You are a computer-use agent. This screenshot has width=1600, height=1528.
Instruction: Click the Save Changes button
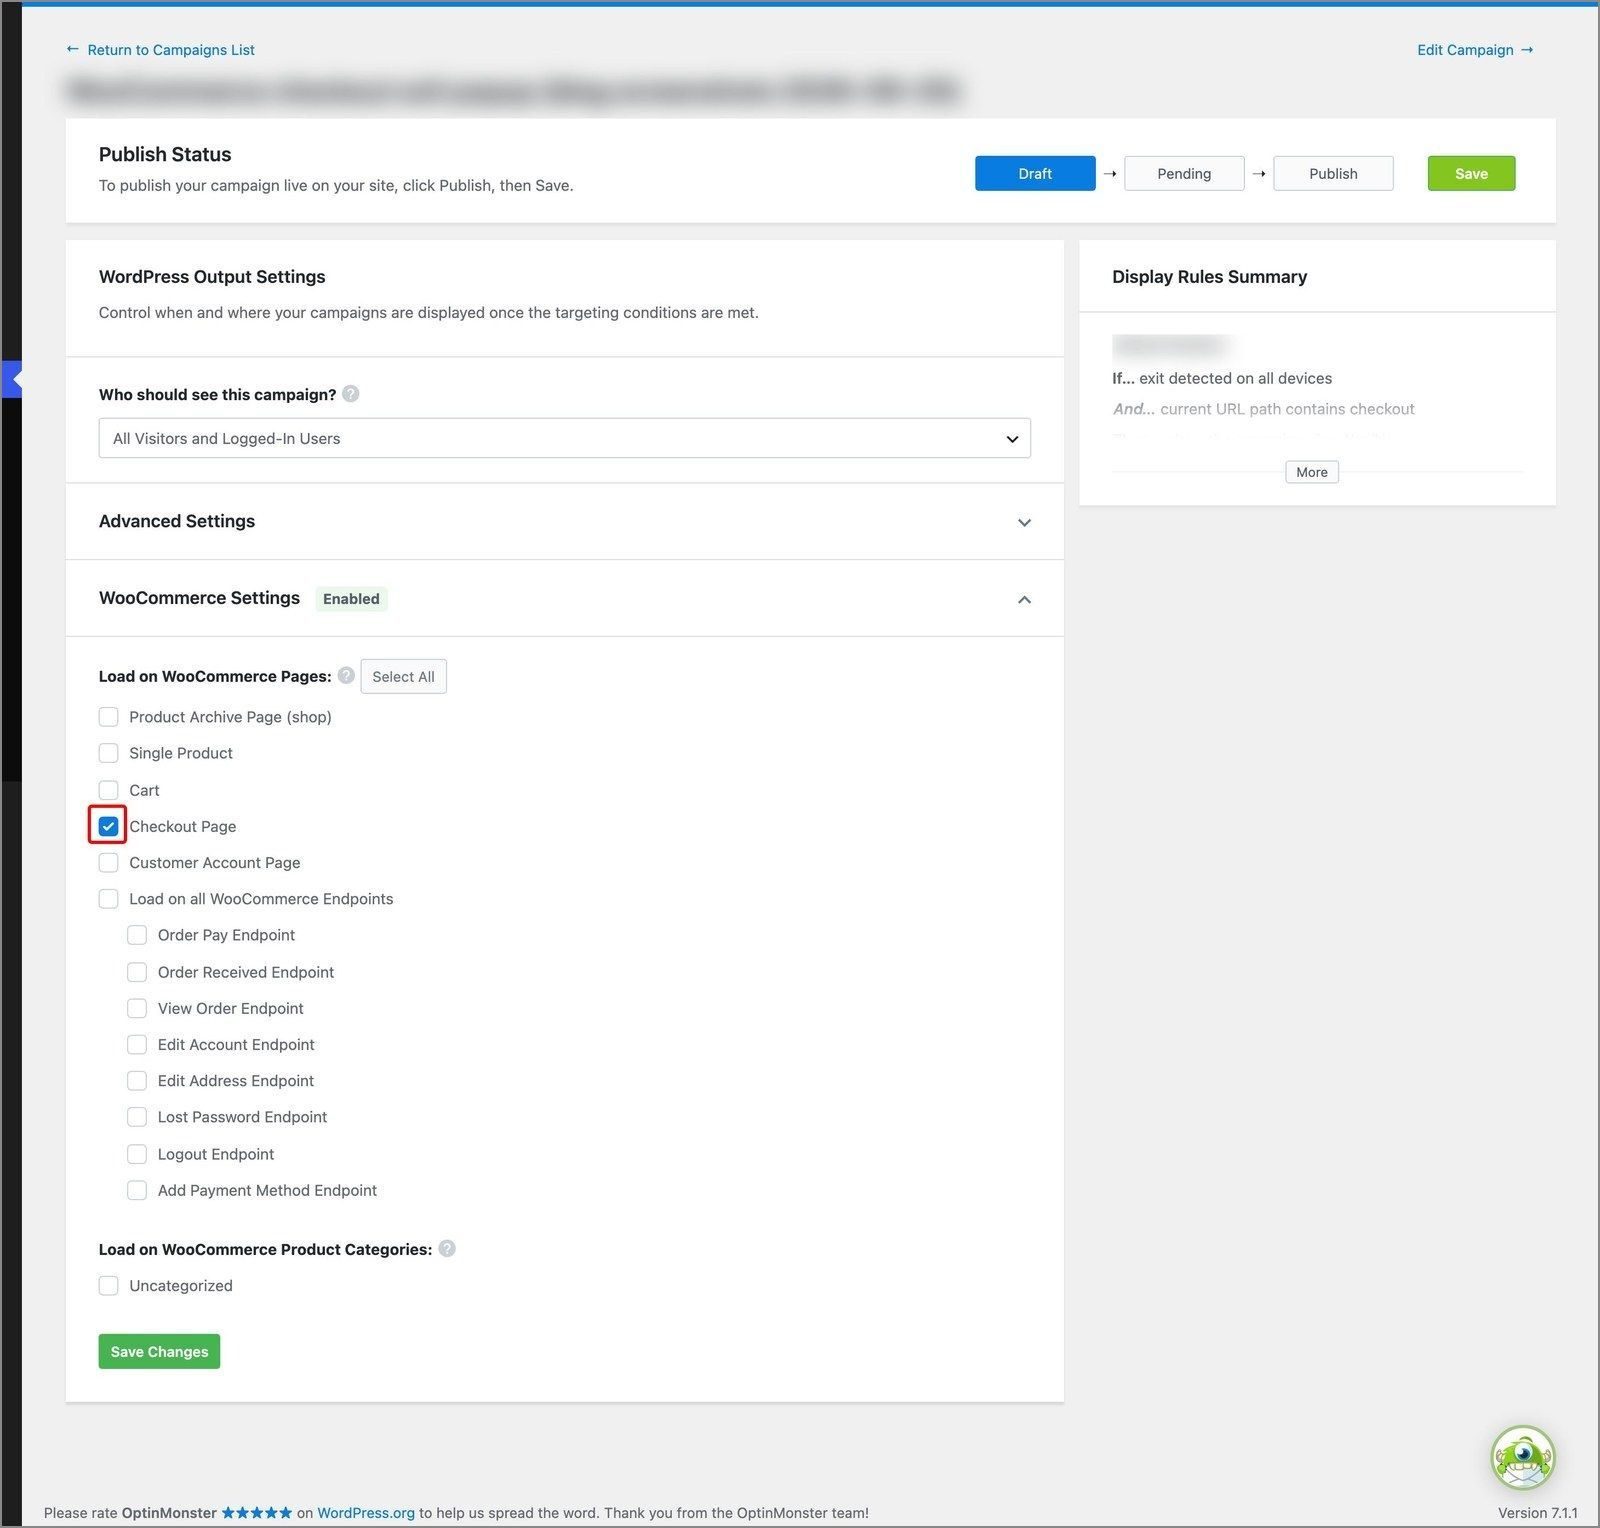pos(159,1351)
